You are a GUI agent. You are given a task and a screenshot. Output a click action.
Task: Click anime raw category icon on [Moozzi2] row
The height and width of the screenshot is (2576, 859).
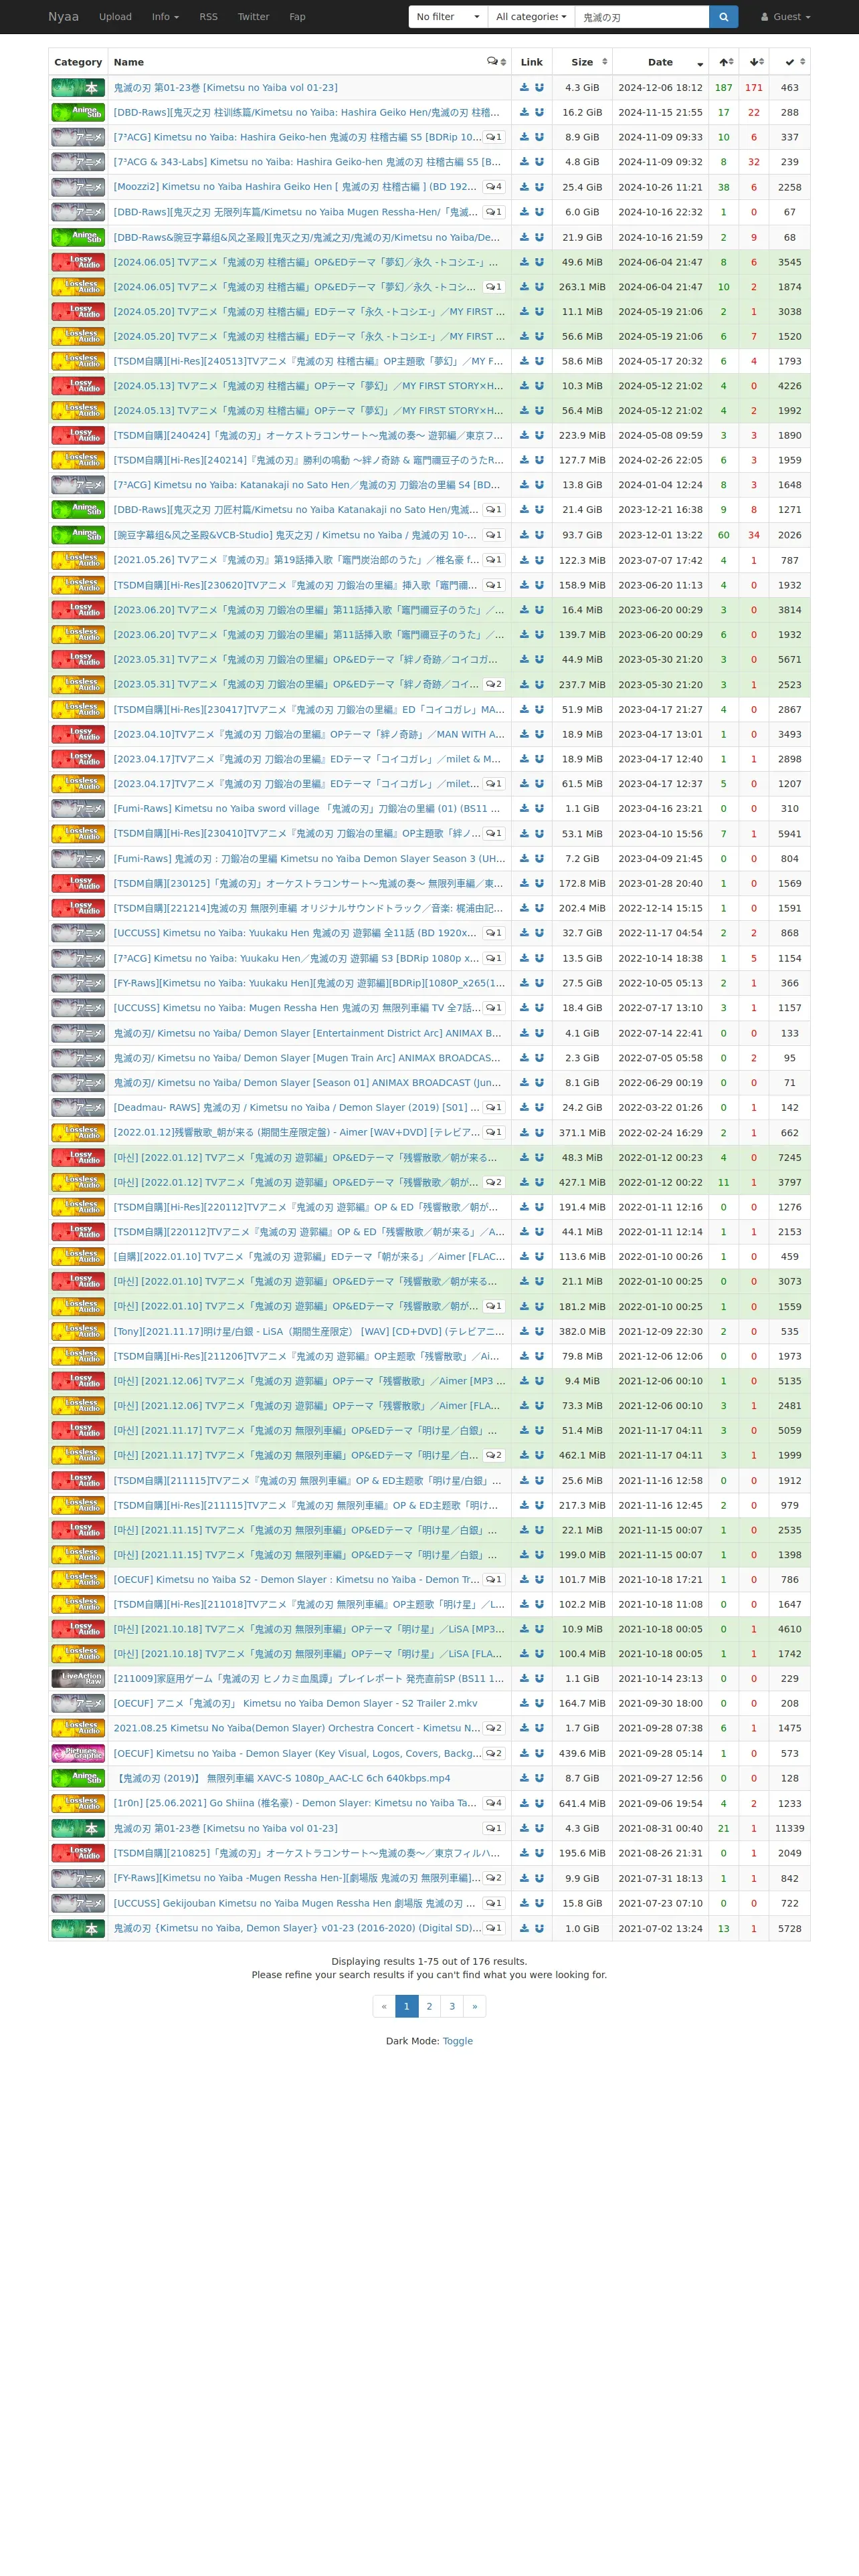pyautogui.click(x=78, y=187)
